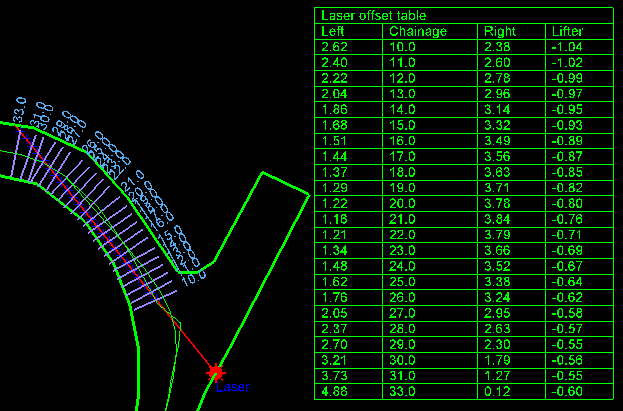Click left offset value 2.62
Image resolution: width=623 pixels, height=411 pixels.
[x=334, y=47]
